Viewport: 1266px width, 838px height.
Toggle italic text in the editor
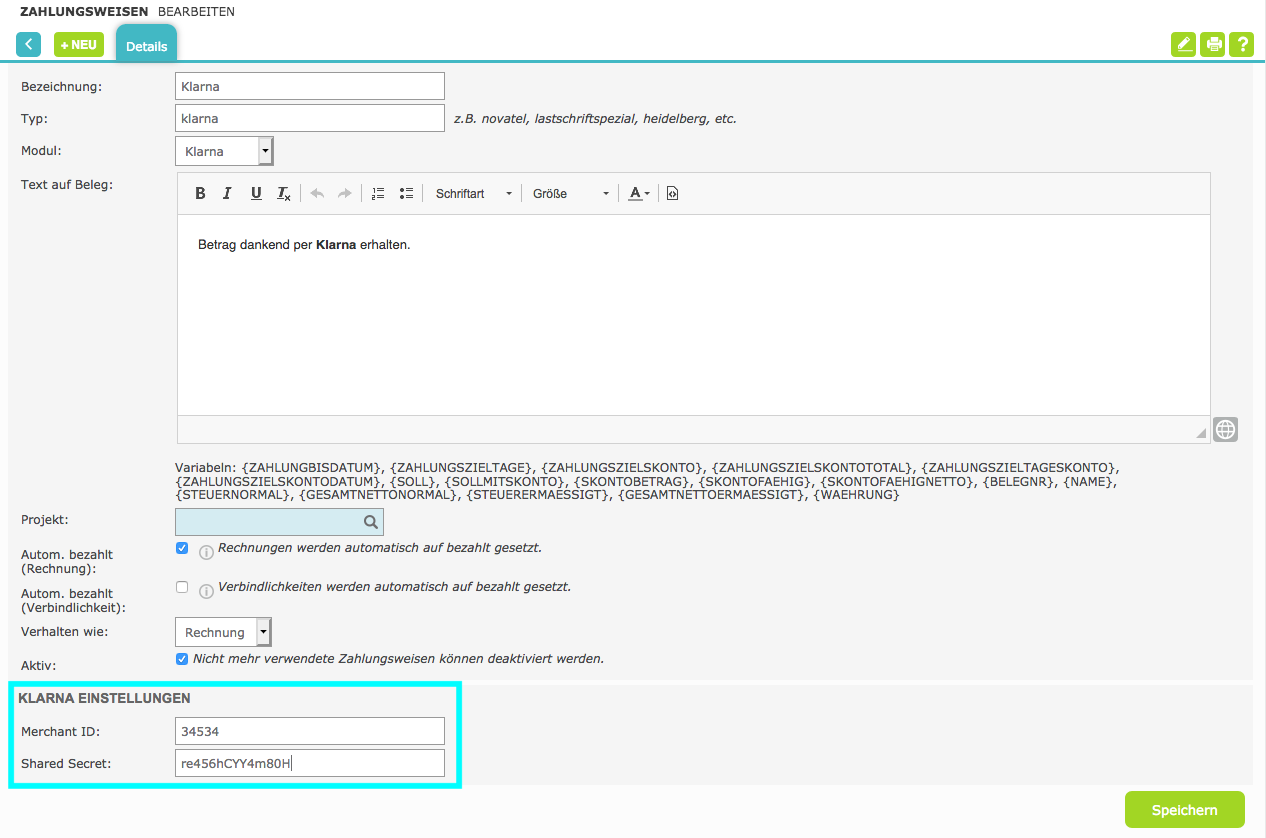pyautogui.click(x=228, y=193)
